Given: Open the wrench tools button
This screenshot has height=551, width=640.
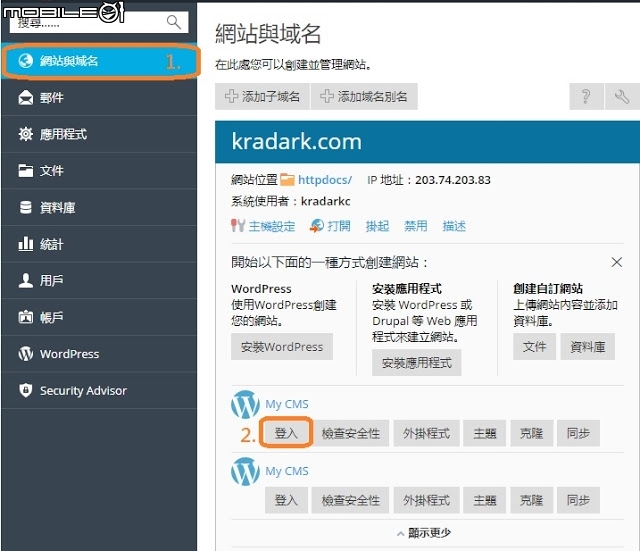Looking at the screenshot, I should tap(622, 97).
